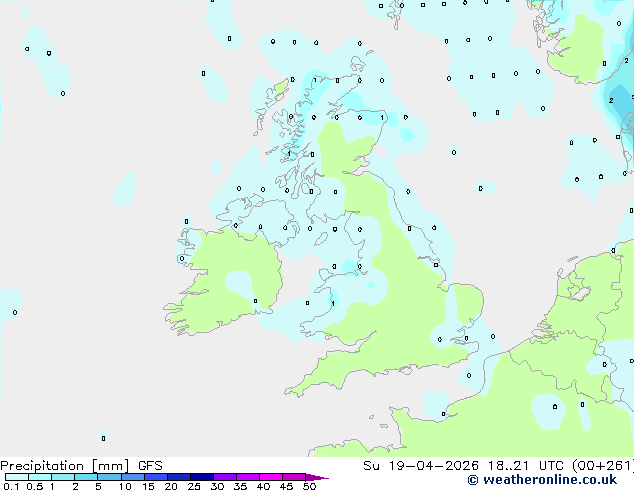
Task: Click the "GFS" model label
Action: tap(150, 466)
